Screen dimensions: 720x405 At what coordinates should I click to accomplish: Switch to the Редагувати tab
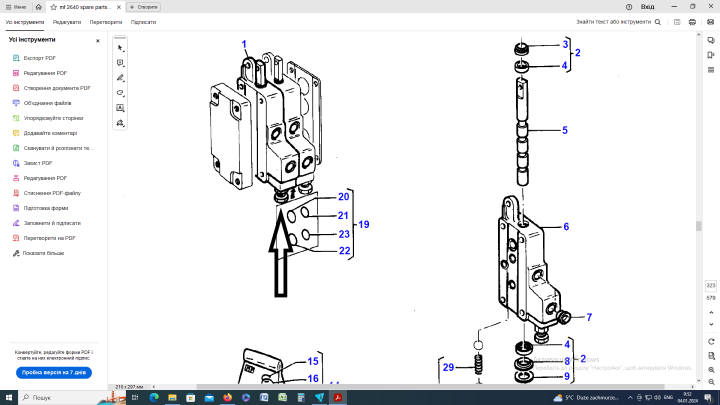[68, 21]
